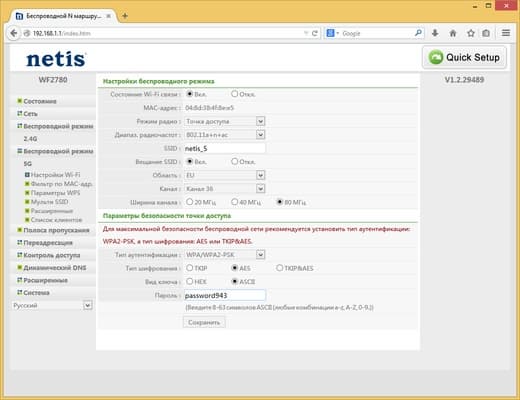
Task: Reload the page with the refresh icon
Action: pyautogui.click(x=315, y=33)
